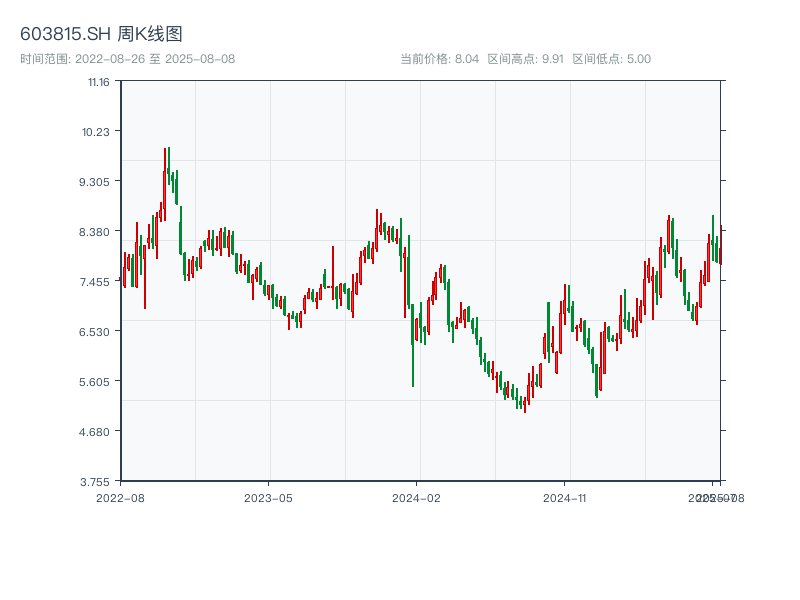Screen dimensions: 800x600
Task: Select the 时间范围 date range text
Action: point(127,59)
